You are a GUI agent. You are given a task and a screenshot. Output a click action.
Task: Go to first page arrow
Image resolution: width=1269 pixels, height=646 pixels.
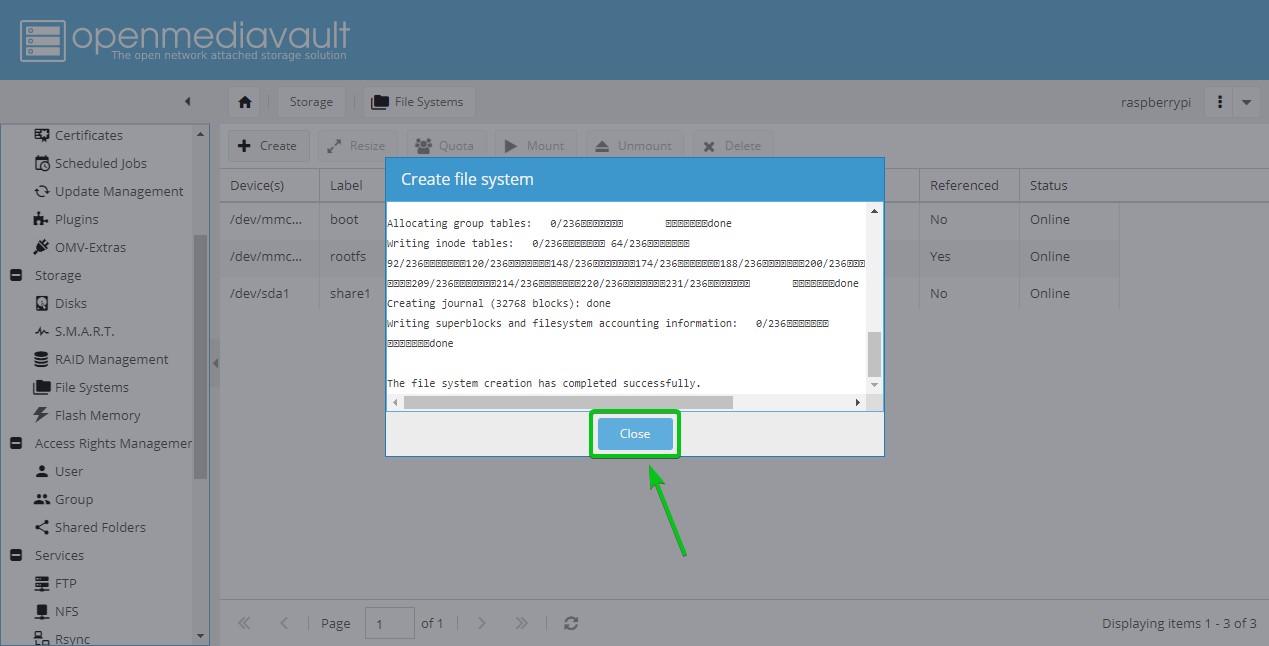[244, 623]
